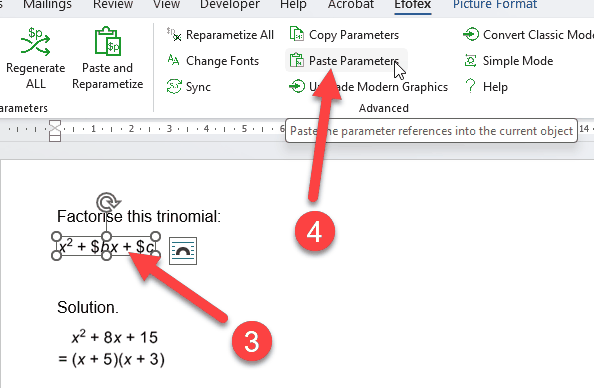
Task: Click the Sync label text
Action: tap(198, 87)
